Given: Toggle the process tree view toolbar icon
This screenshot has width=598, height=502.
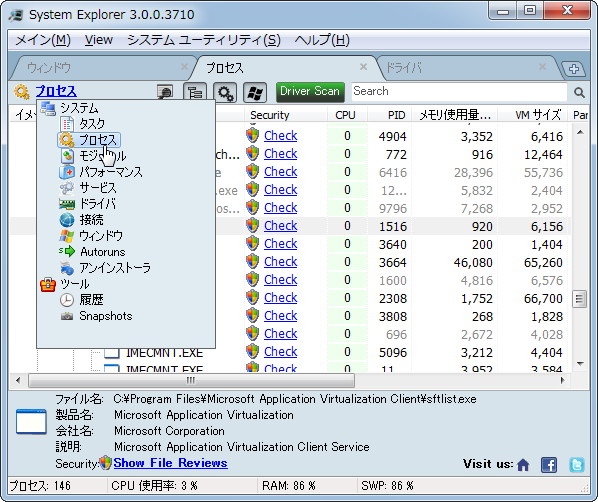Looking at the screenshot, I should click(x=195, y=93).
